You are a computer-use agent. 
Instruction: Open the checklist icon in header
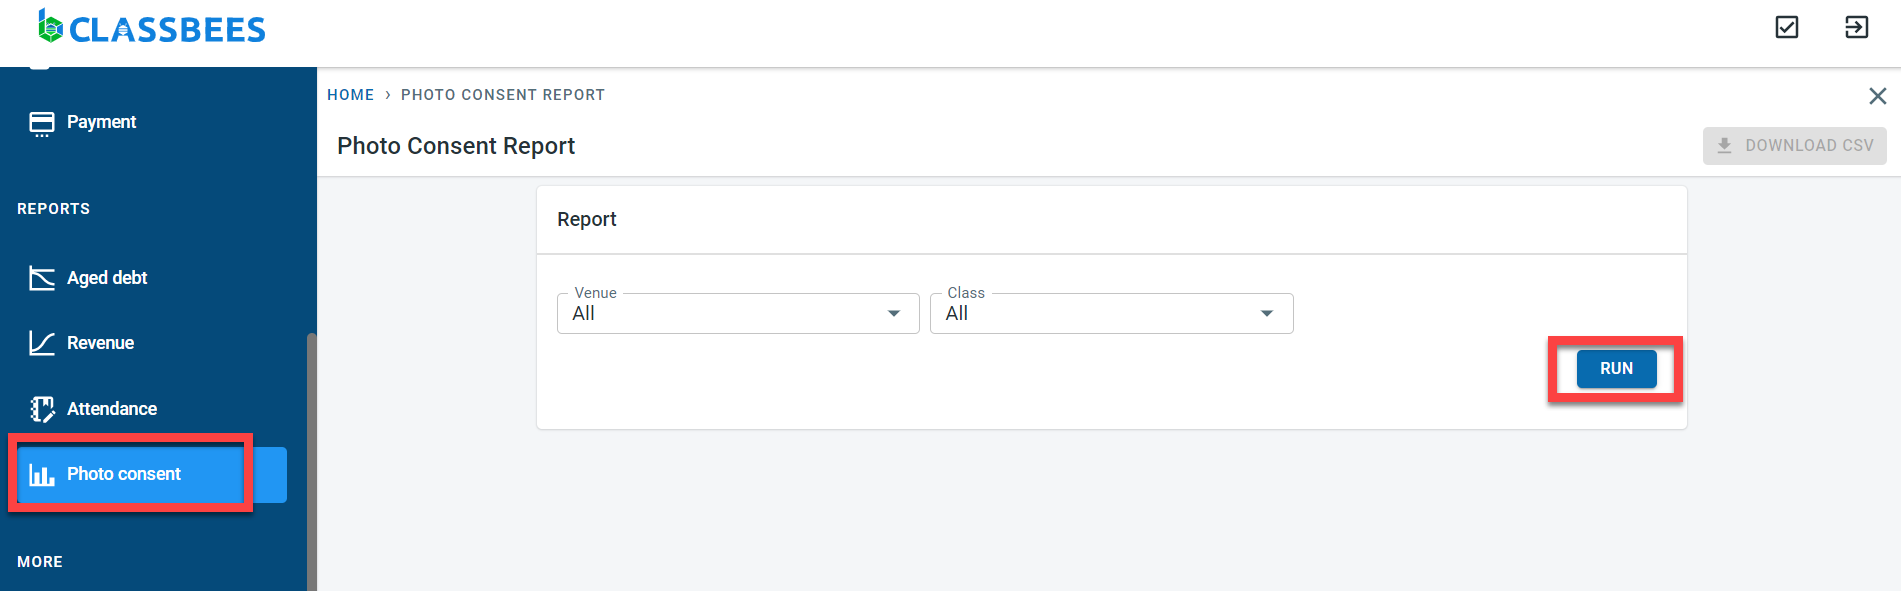(1786, 27)
